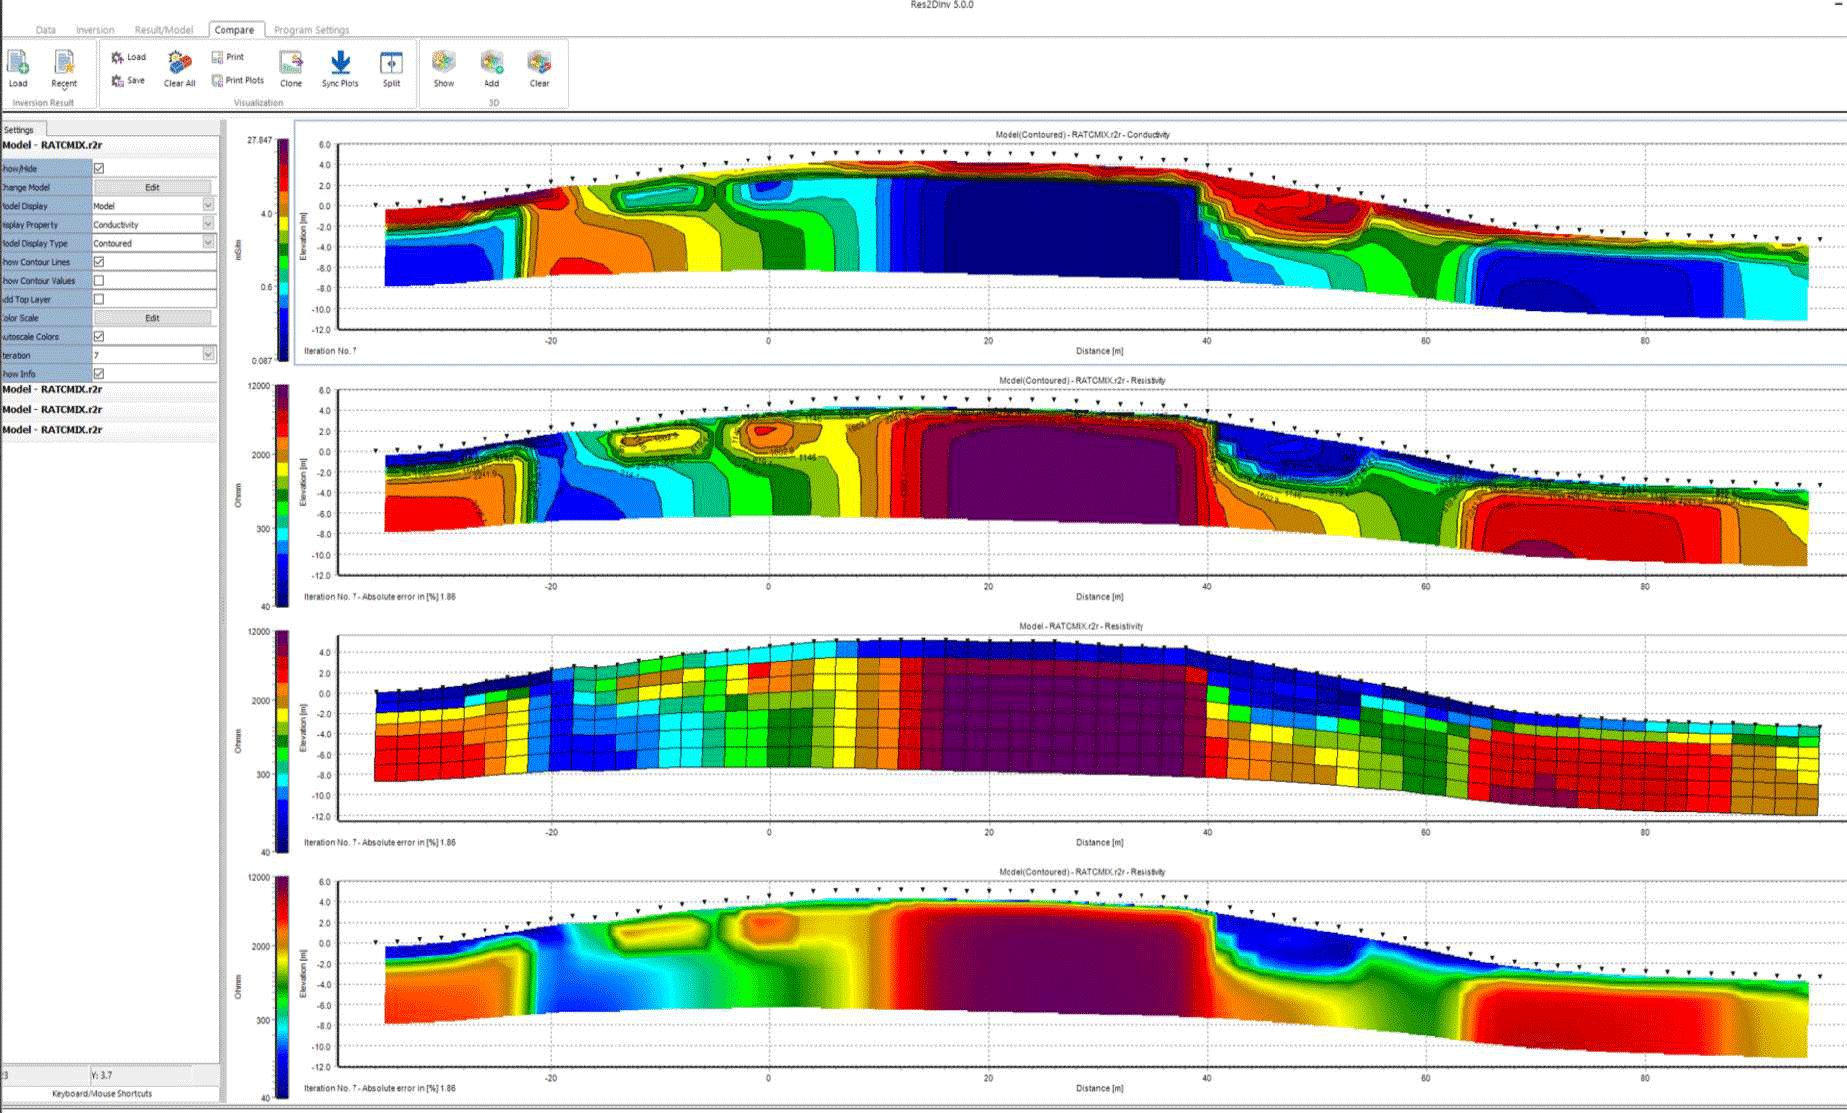This screenshot has height=1113, width=1847.
Task: Activate Sync Plots
Action: pos(340,67)
